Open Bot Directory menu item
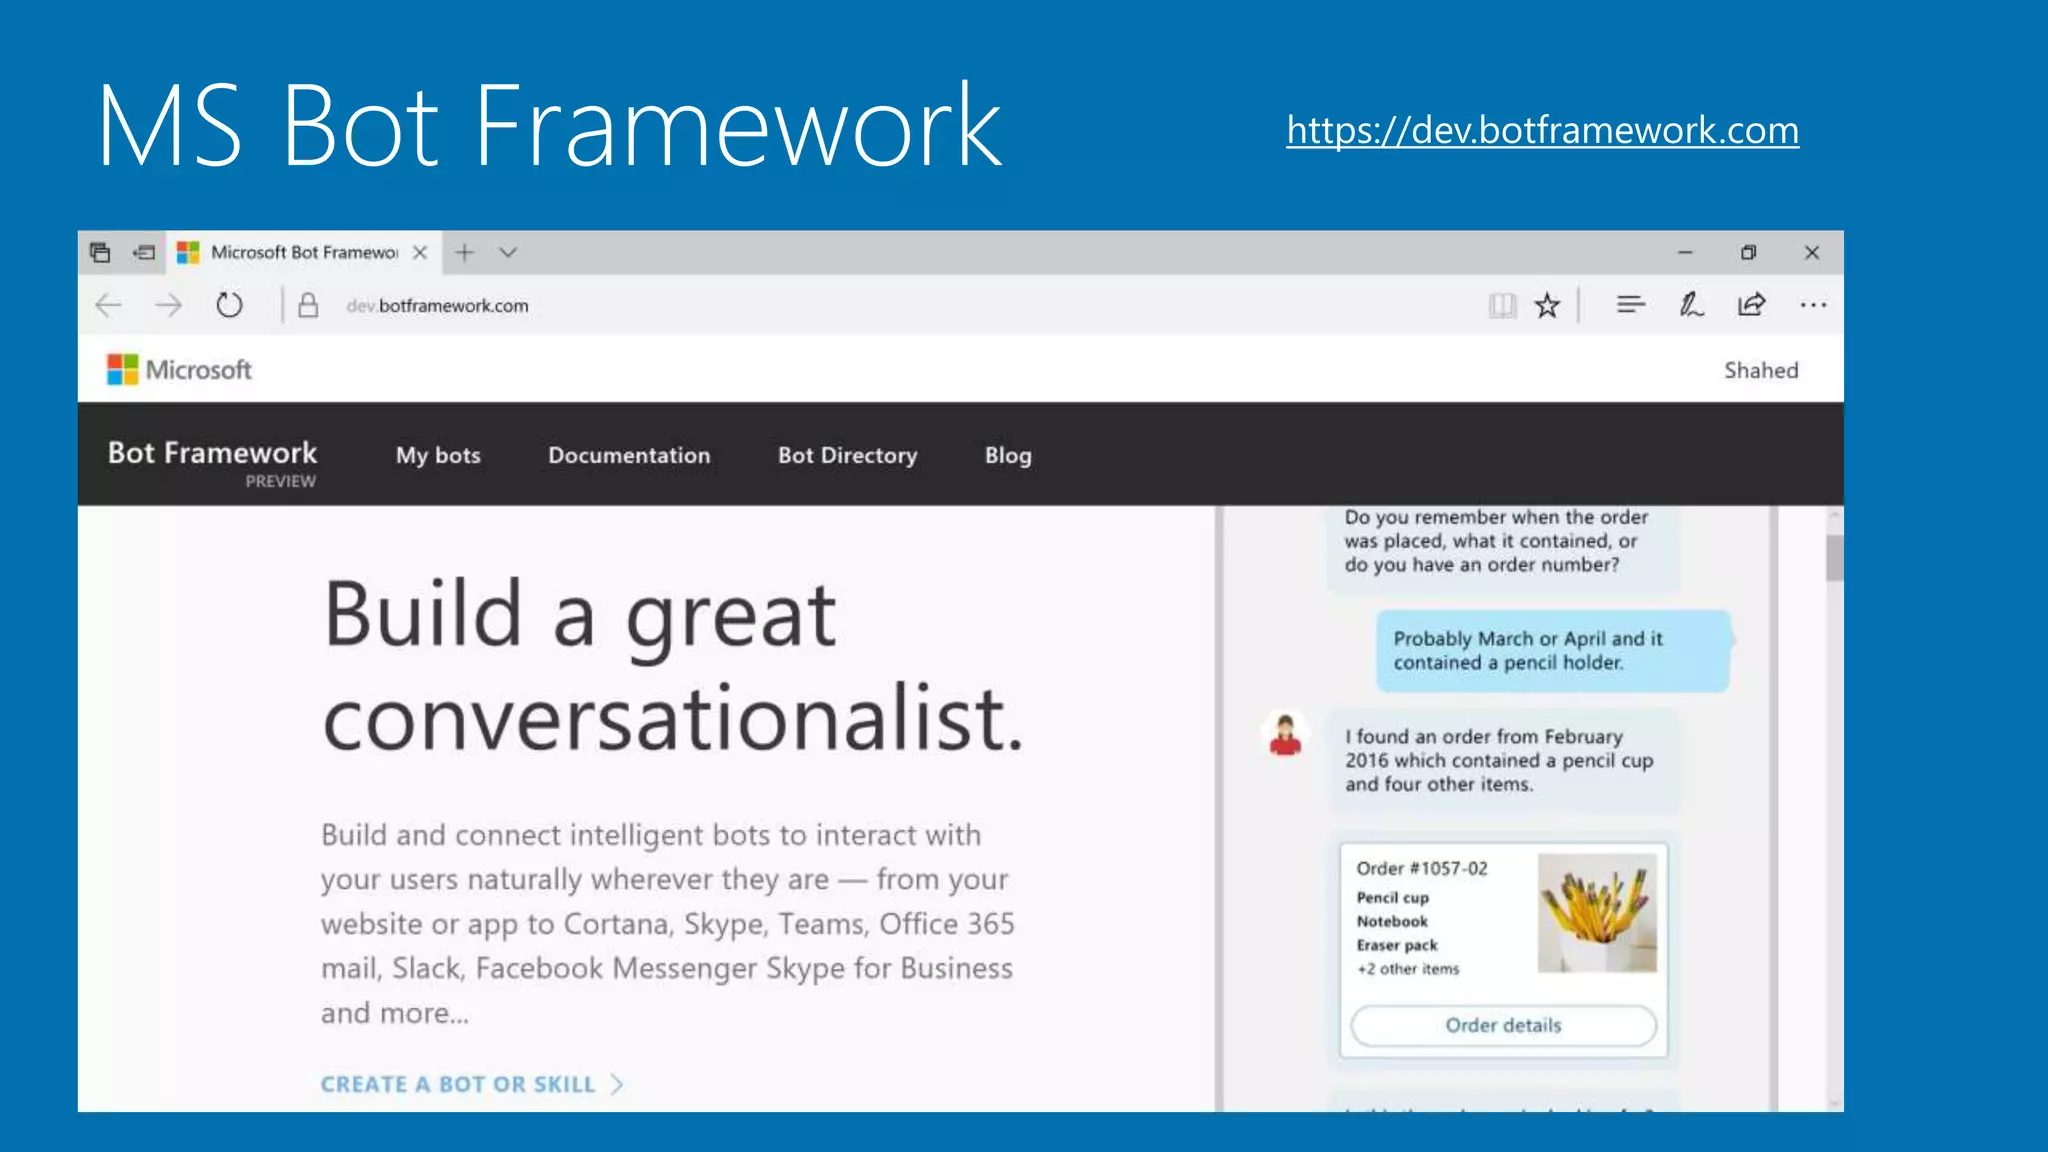 click(x=847, y=455)
